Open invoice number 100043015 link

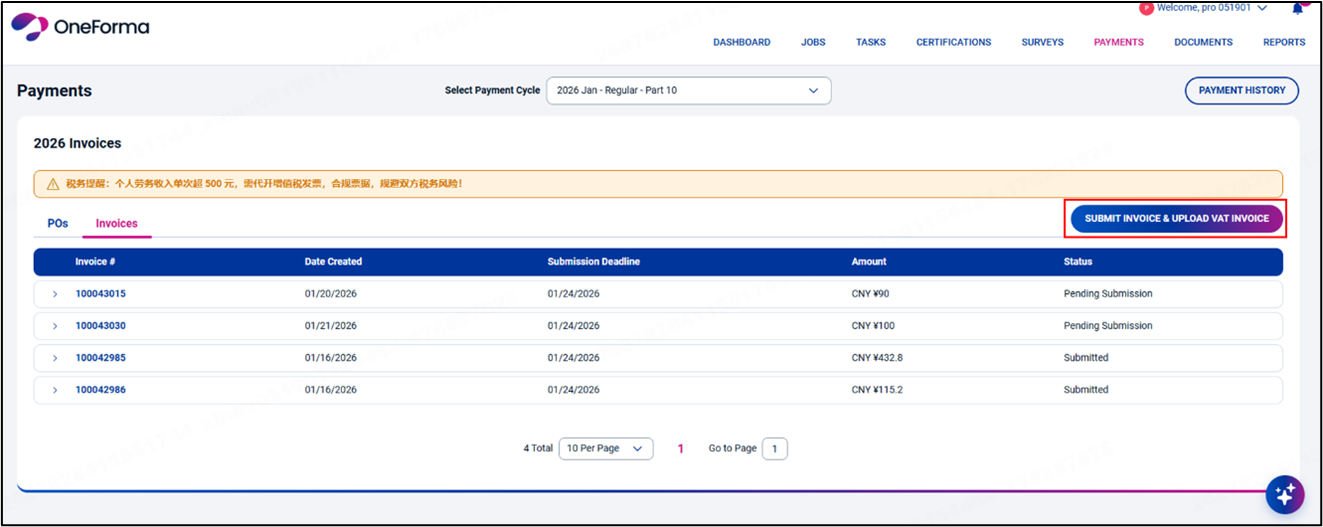point(100,294)
